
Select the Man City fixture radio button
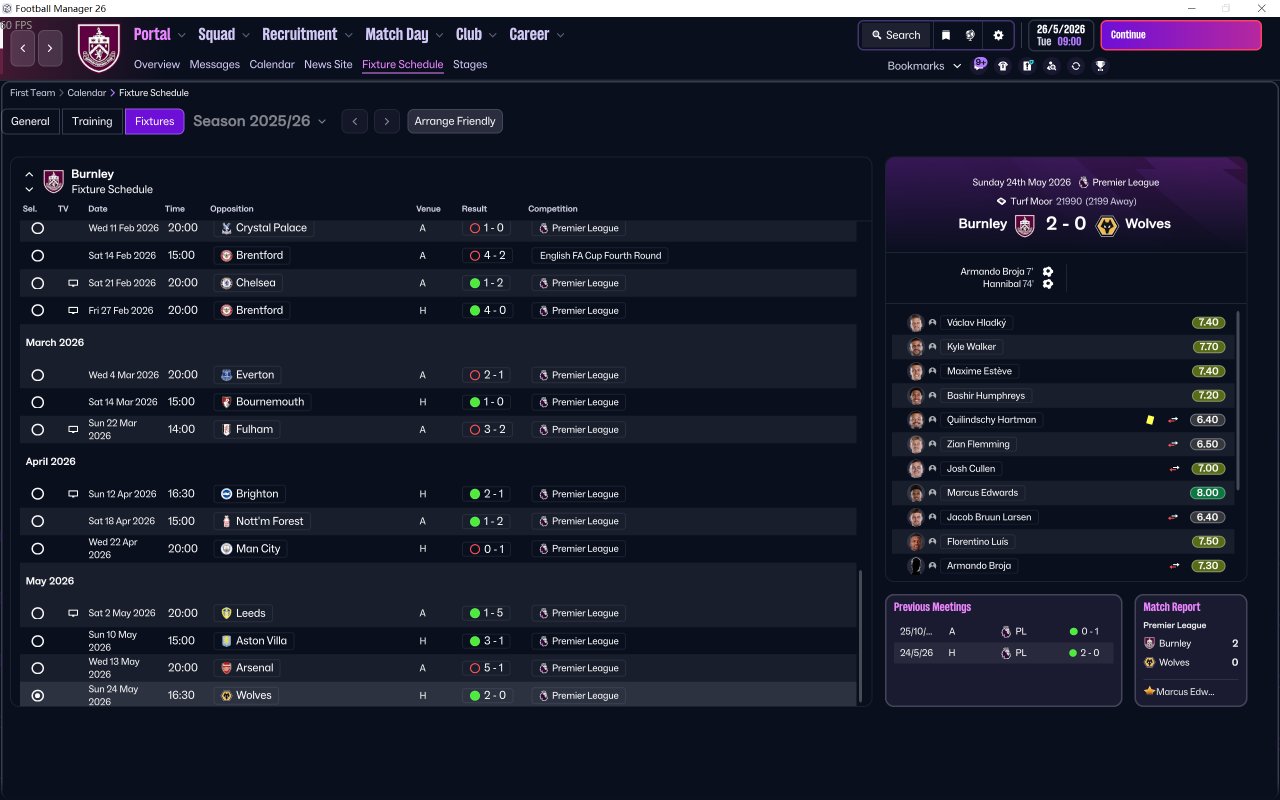pyautogui.click(x=38, y=549)
